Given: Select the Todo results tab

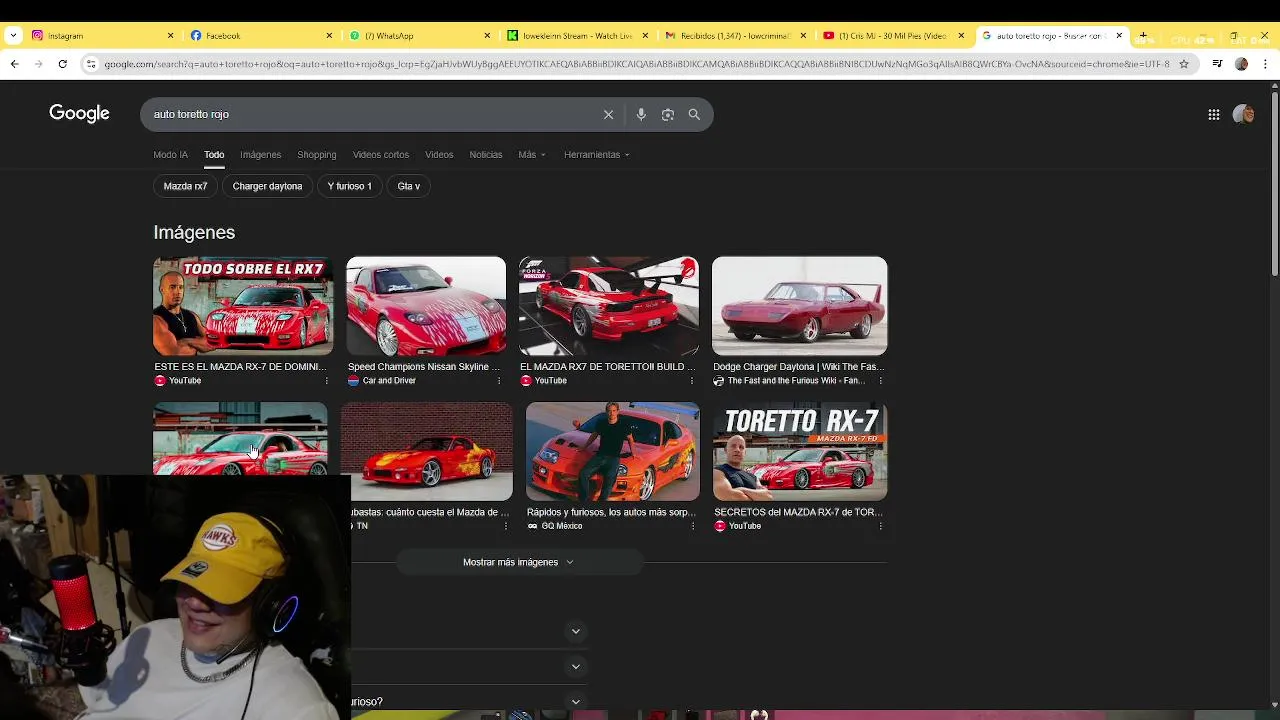Looking at the screenshot, I should click(x=214, y=155).
